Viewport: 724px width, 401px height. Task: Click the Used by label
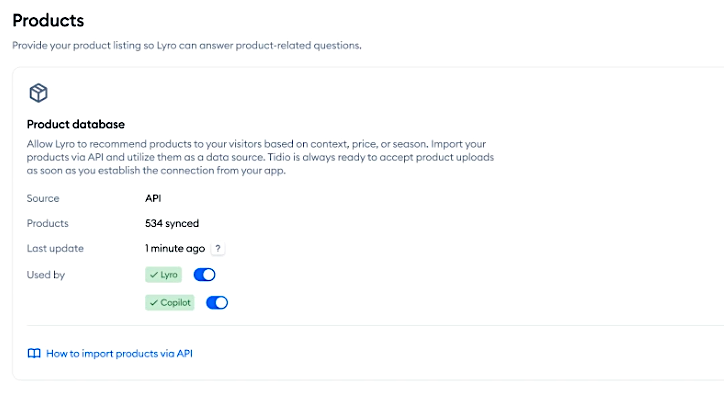(x=46, y=275)
